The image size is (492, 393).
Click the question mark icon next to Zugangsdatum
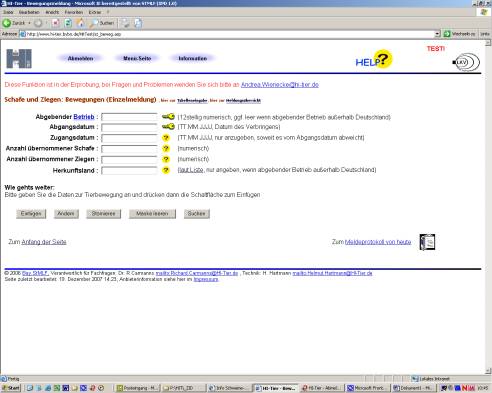coord(166,138)
